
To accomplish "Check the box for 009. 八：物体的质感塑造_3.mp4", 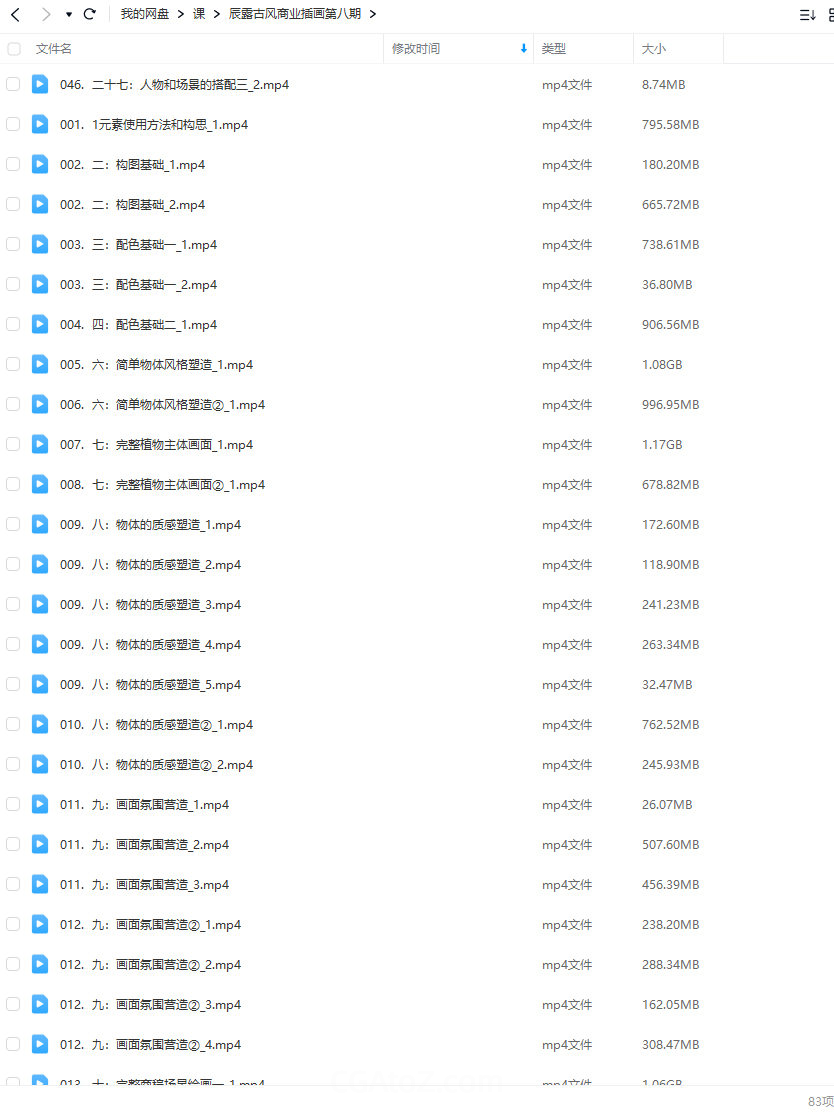I will pyautogui.click(x=13, y=604).
